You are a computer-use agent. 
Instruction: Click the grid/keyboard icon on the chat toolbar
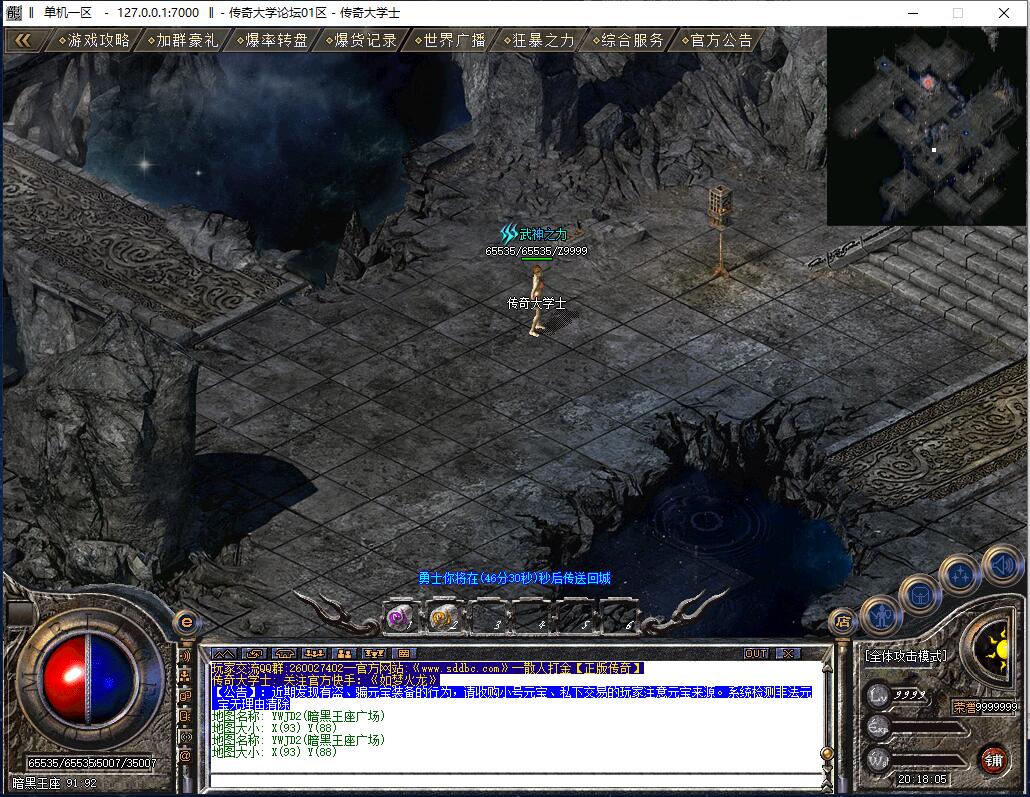403,654
